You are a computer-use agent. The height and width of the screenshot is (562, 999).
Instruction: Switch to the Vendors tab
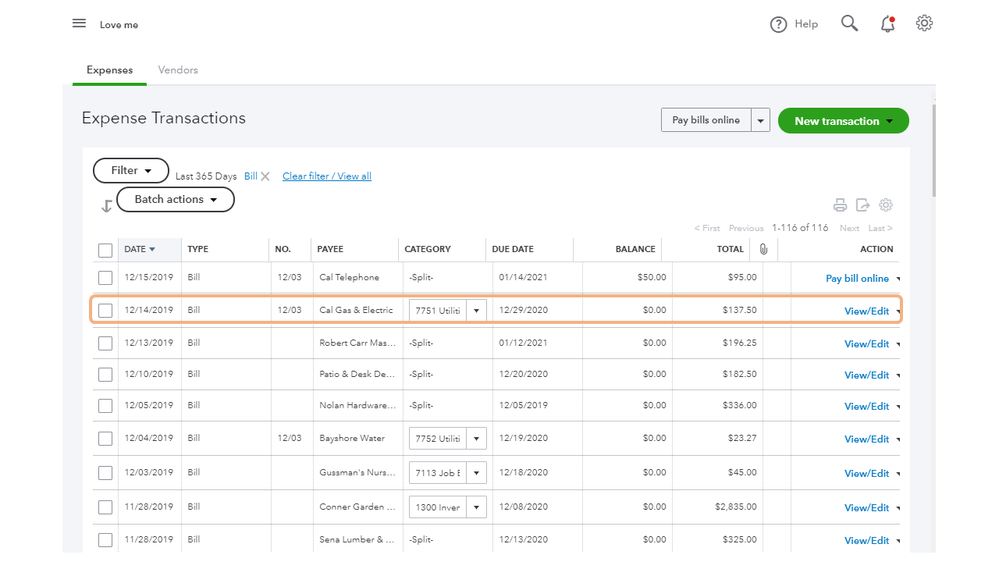click(x=178, y=70)
